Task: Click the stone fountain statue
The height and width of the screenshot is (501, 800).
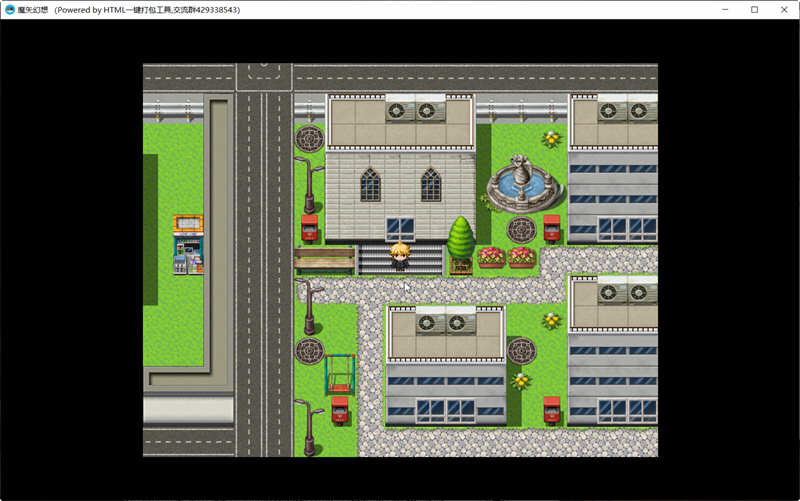Action: coord(518,181)
